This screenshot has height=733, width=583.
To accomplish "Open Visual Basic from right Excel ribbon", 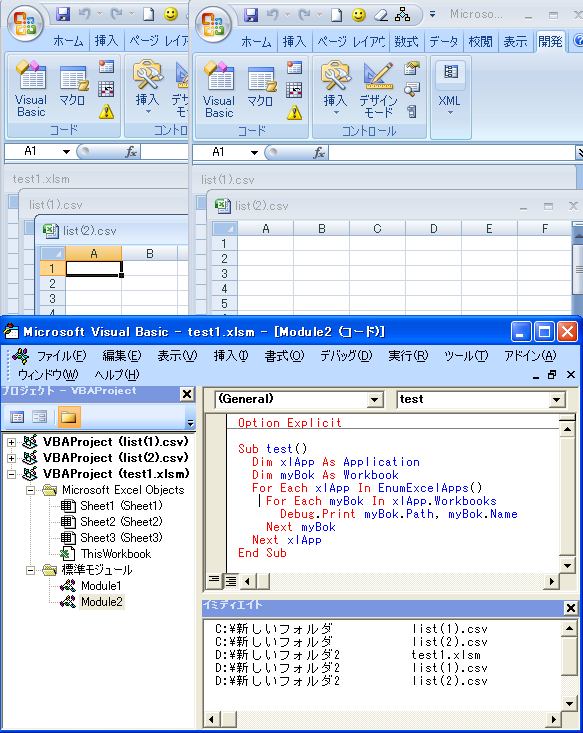I will 219,89.
